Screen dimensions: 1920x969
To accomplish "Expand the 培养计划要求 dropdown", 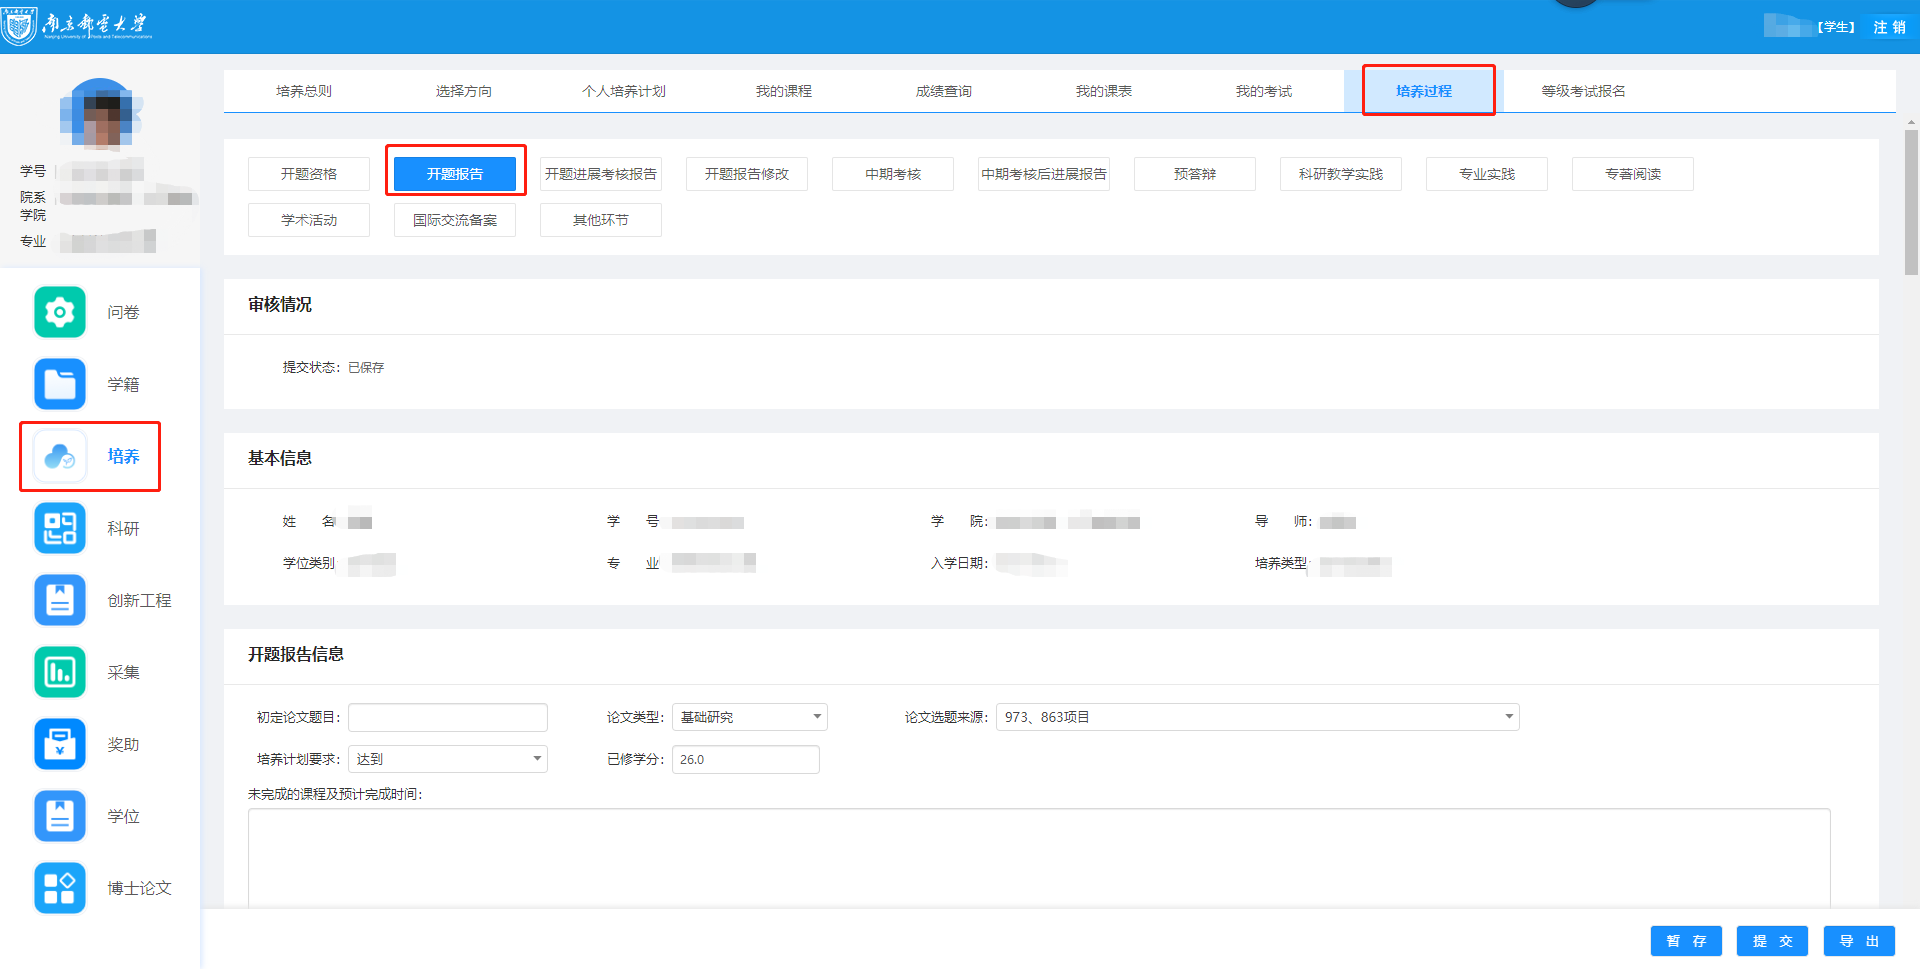I will pos(448,759).
